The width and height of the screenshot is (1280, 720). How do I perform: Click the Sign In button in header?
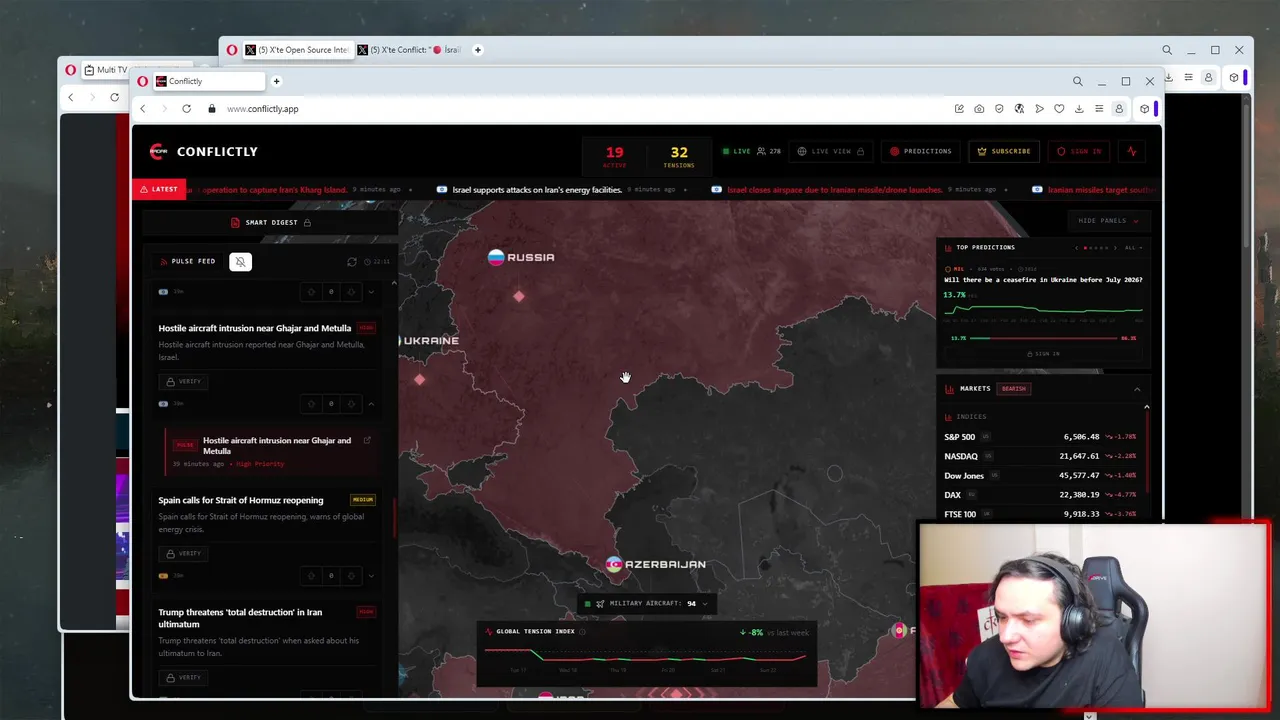pyautogui.click(x=1078, y=151)
